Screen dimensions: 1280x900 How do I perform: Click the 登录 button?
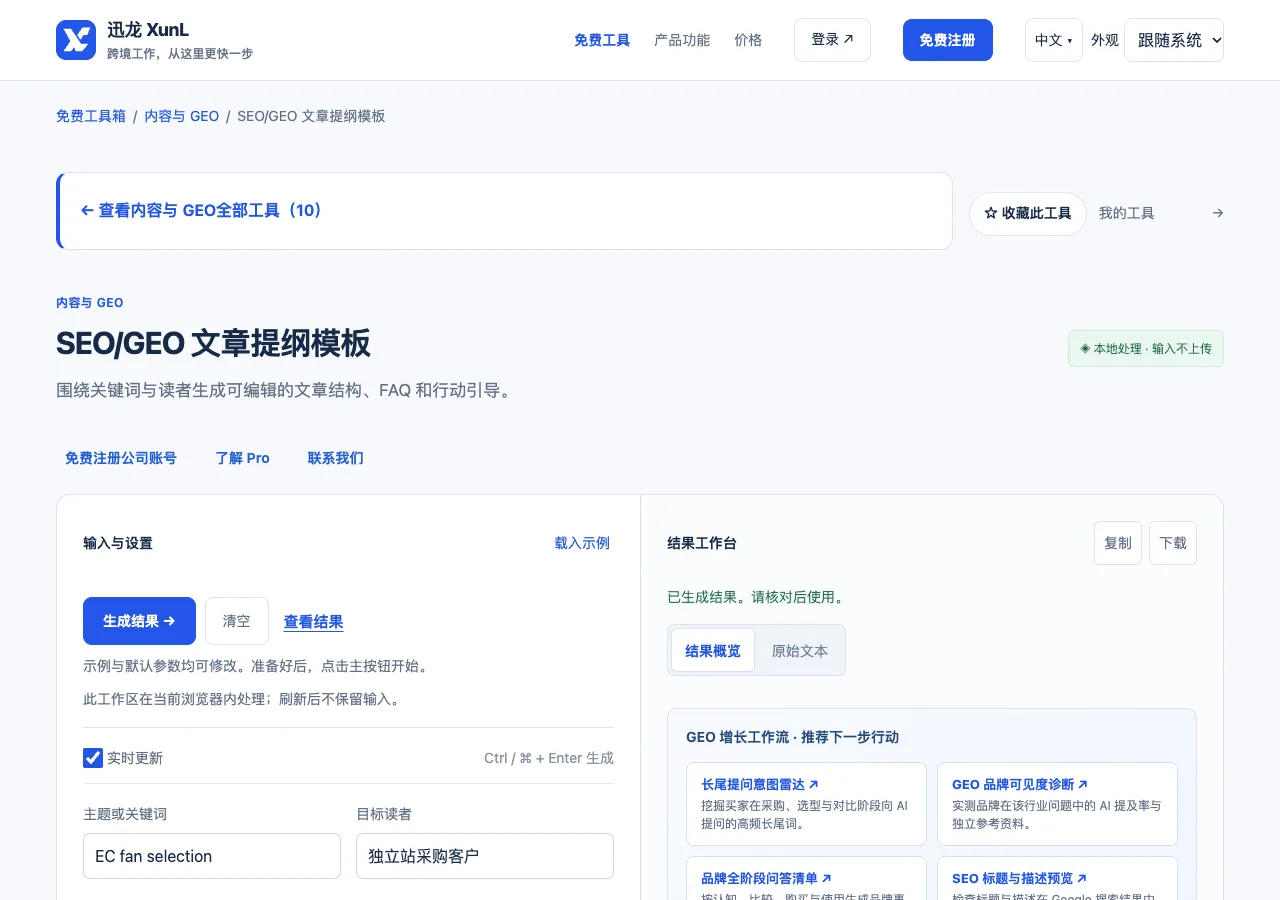pos(832,40)
